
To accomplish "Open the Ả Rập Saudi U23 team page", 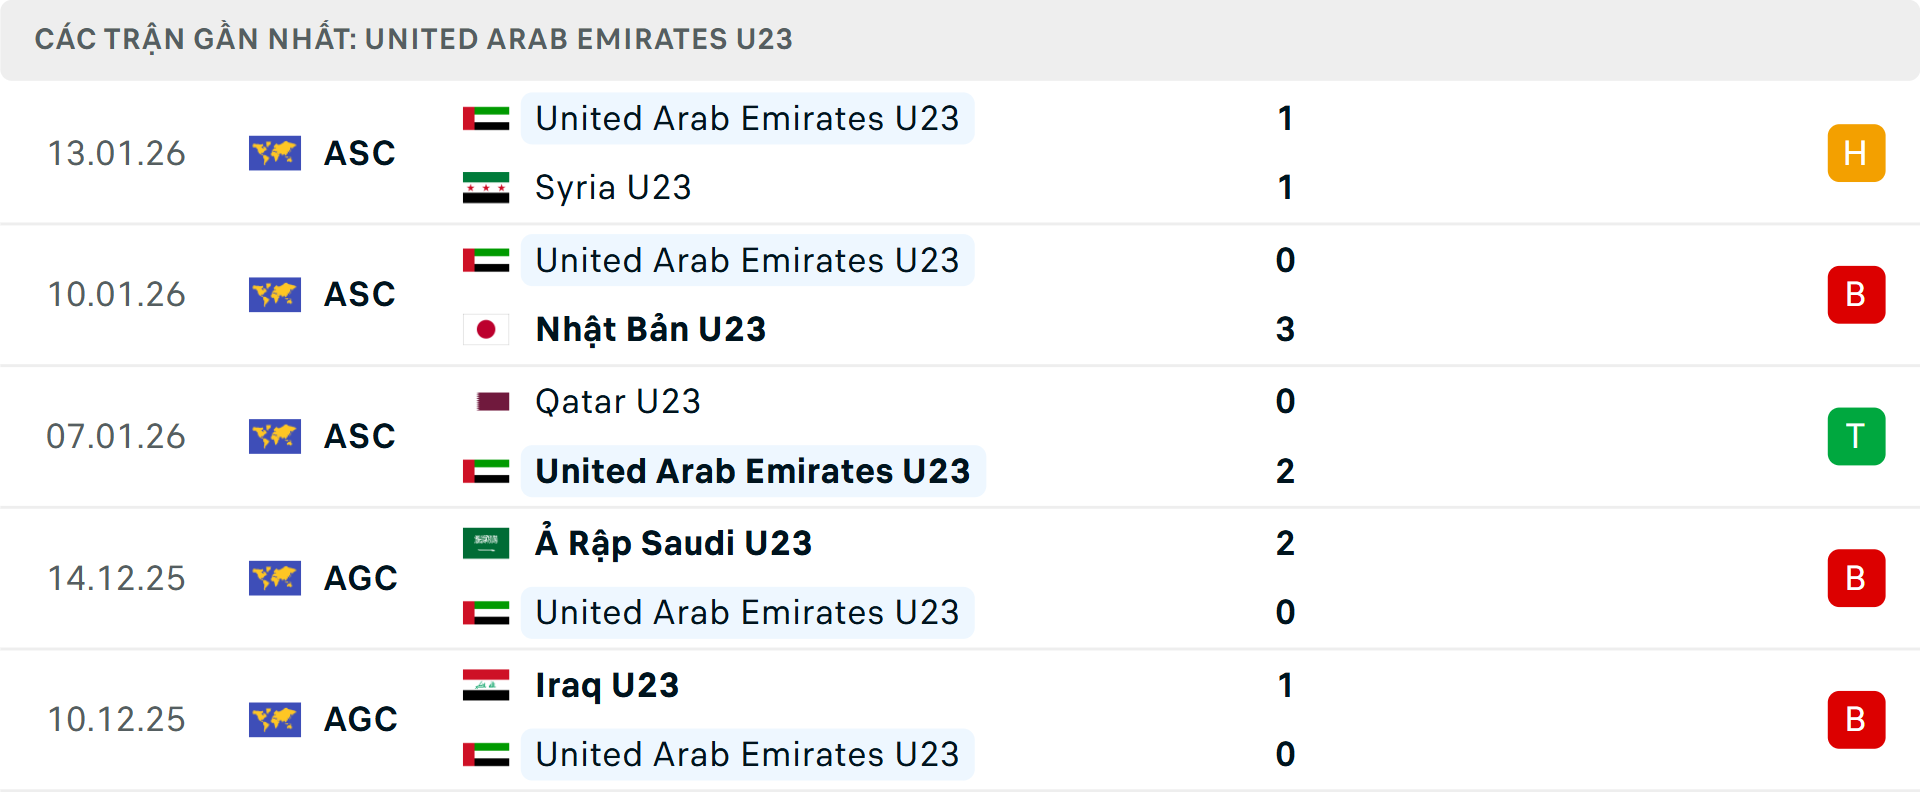I will point(672,543).
